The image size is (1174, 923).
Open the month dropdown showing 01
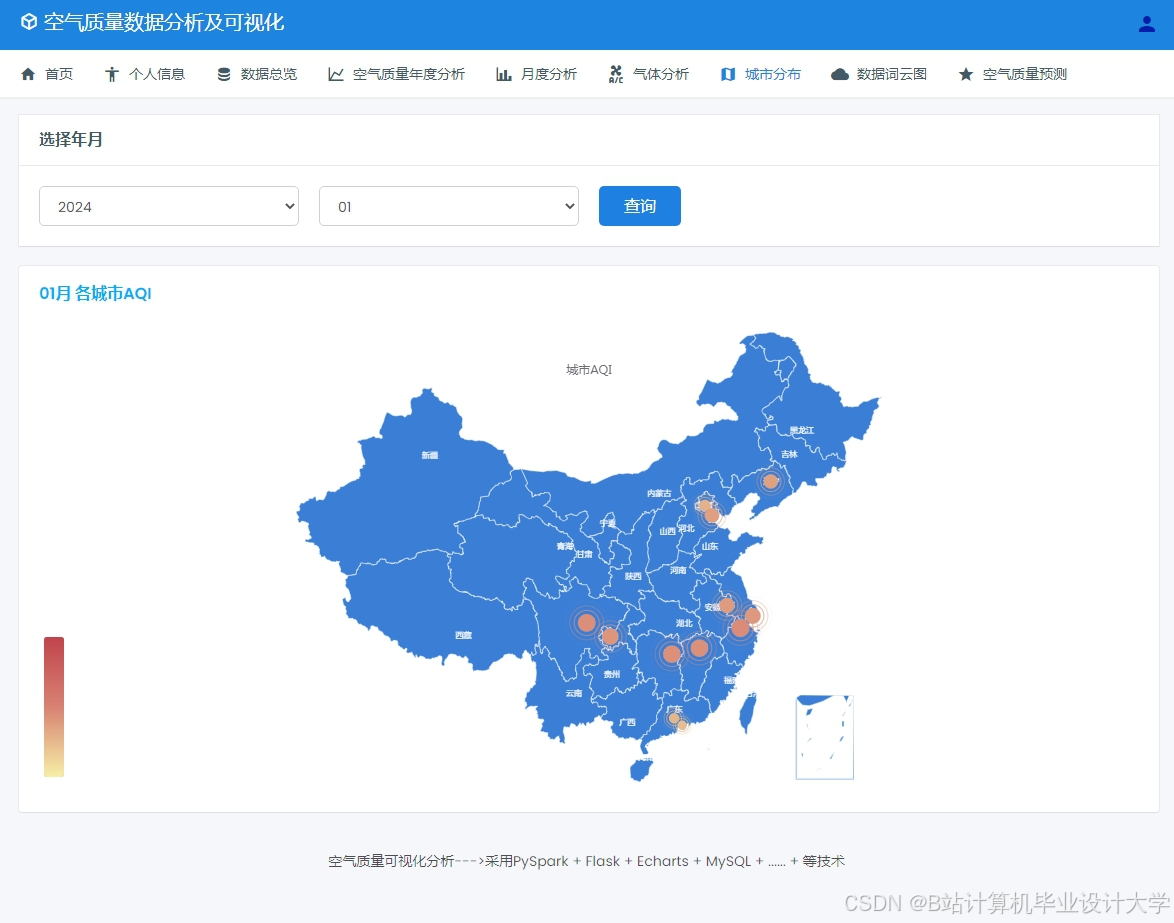pos(448,205)
